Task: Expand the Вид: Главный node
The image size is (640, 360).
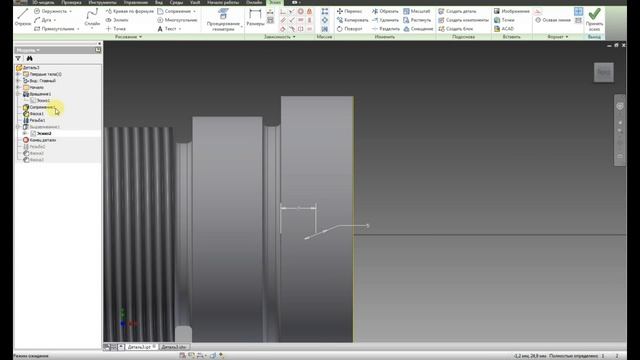Action: tap(18, 81)
